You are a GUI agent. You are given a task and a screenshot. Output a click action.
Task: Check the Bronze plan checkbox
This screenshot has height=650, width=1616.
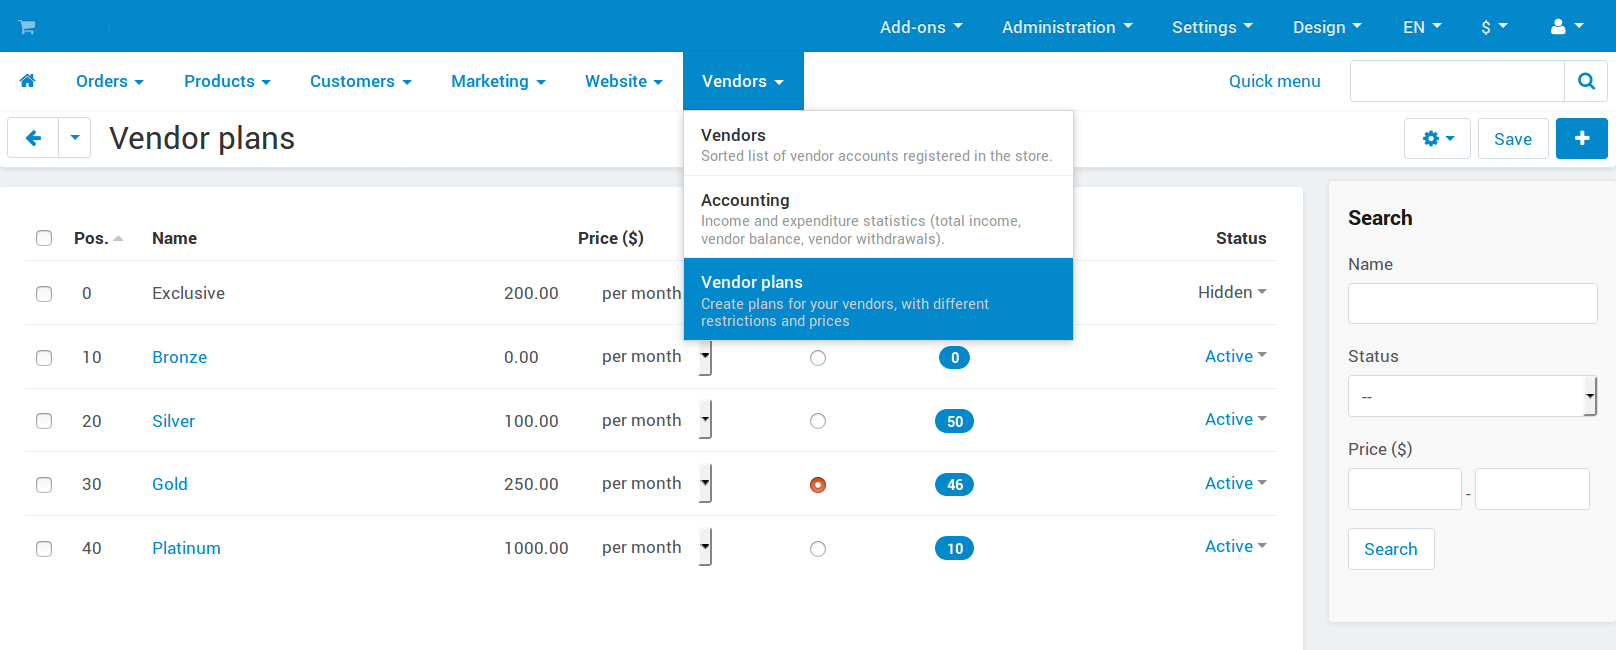pos(44,358)
